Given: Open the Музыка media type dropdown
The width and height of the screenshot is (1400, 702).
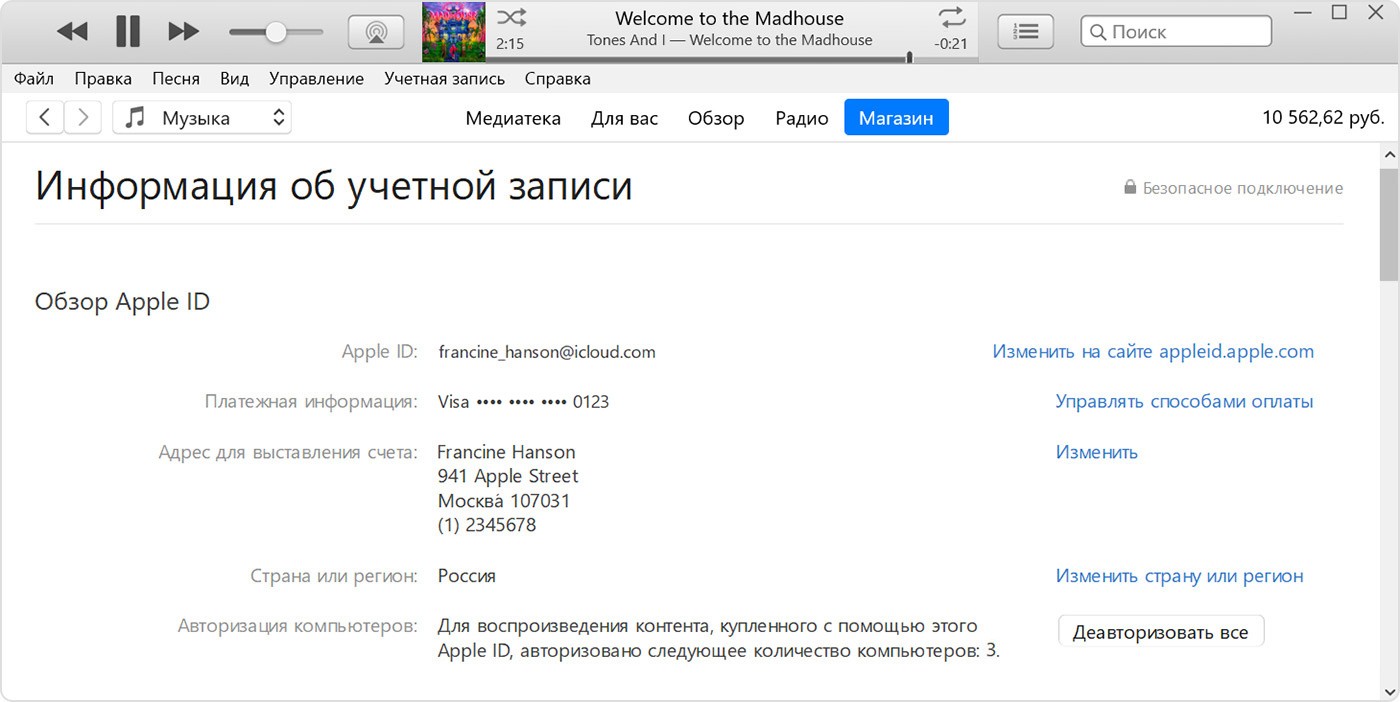Looking at the screenshot, I should 202,118.
